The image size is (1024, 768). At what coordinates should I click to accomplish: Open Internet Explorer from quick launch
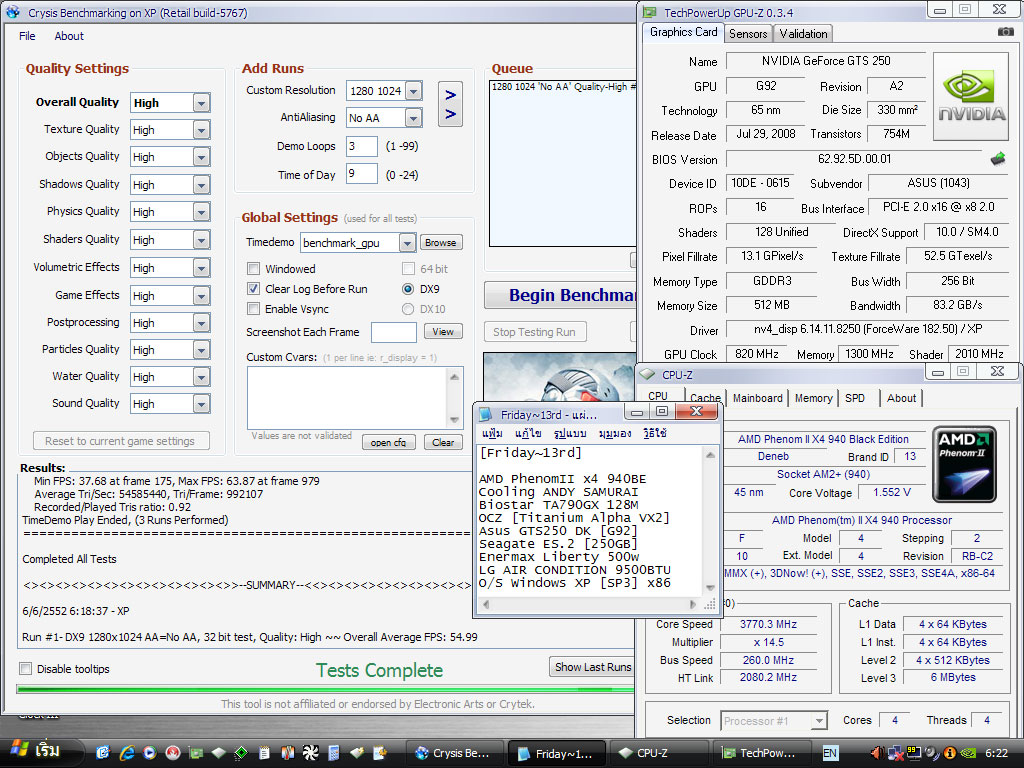127,753
